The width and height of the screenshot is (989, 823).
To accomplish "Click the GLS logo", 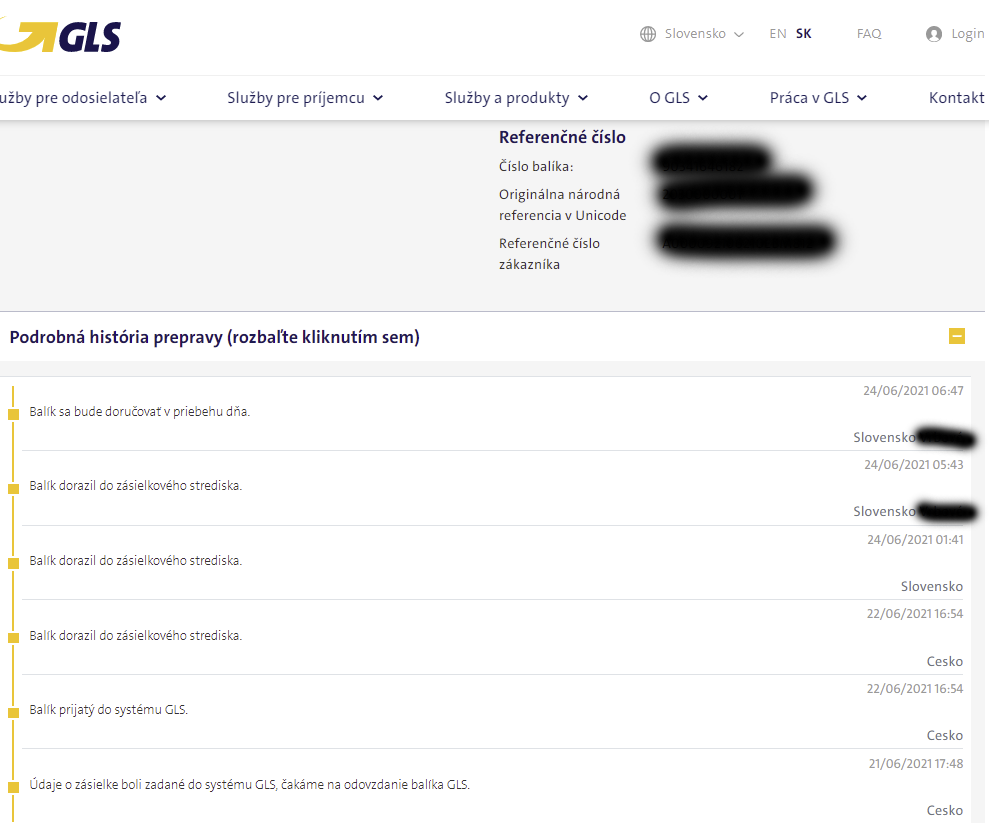I will (62, 37).
